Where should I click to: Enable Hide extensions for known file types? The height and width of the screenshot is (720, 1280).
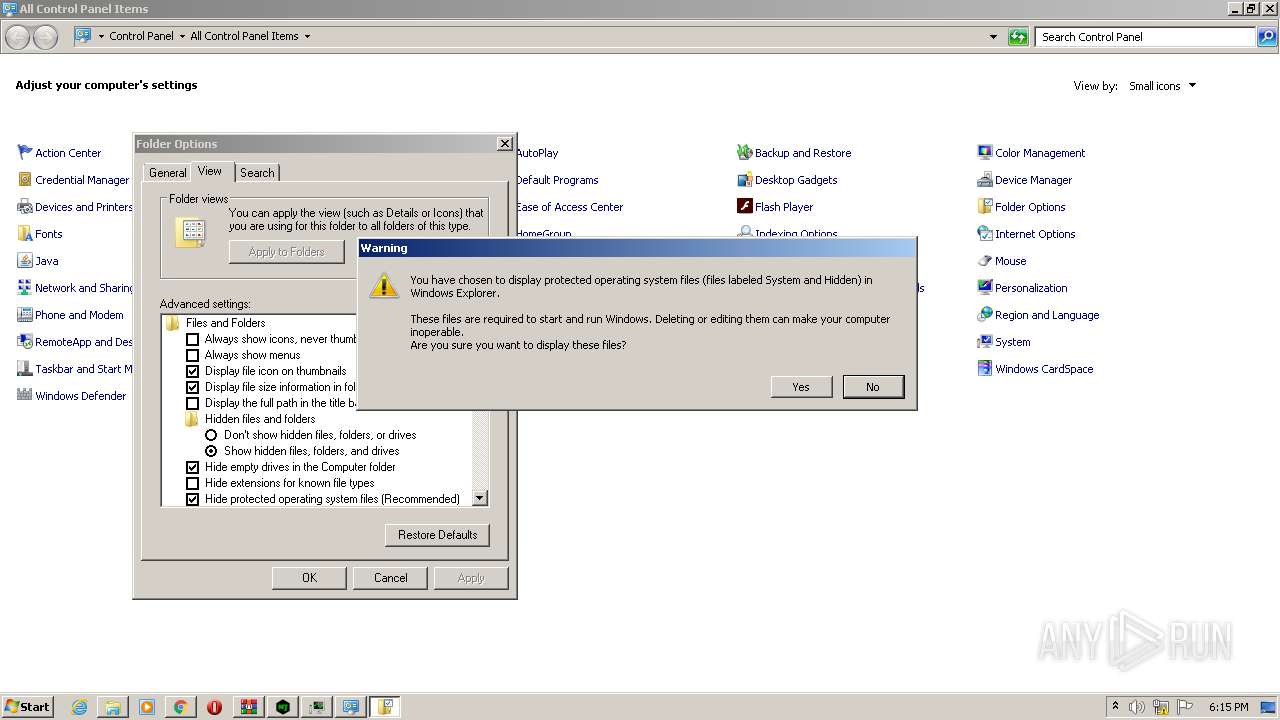[193, 483]
